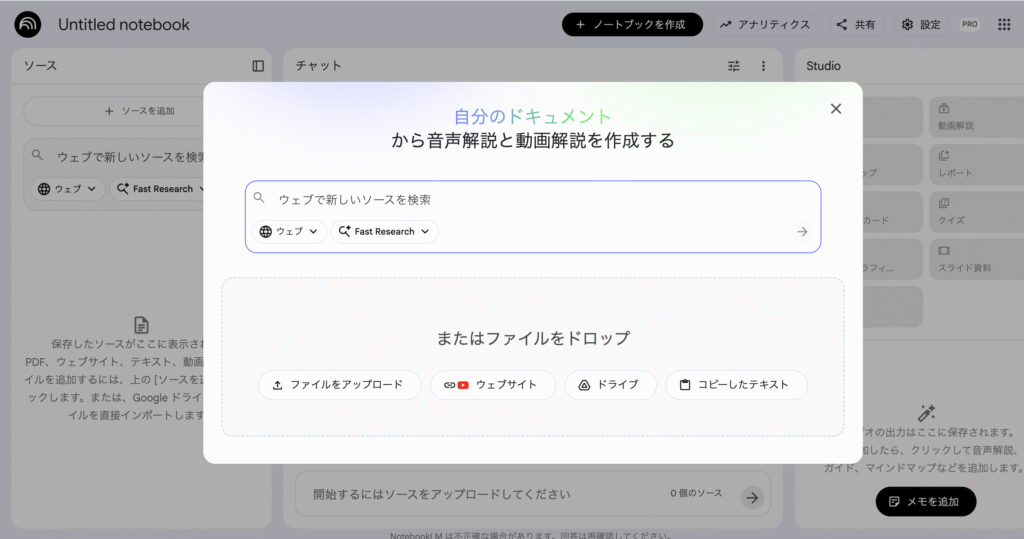
Task: Collapse the ソース panel using sidebar icon
Action: tap(258, 66)
